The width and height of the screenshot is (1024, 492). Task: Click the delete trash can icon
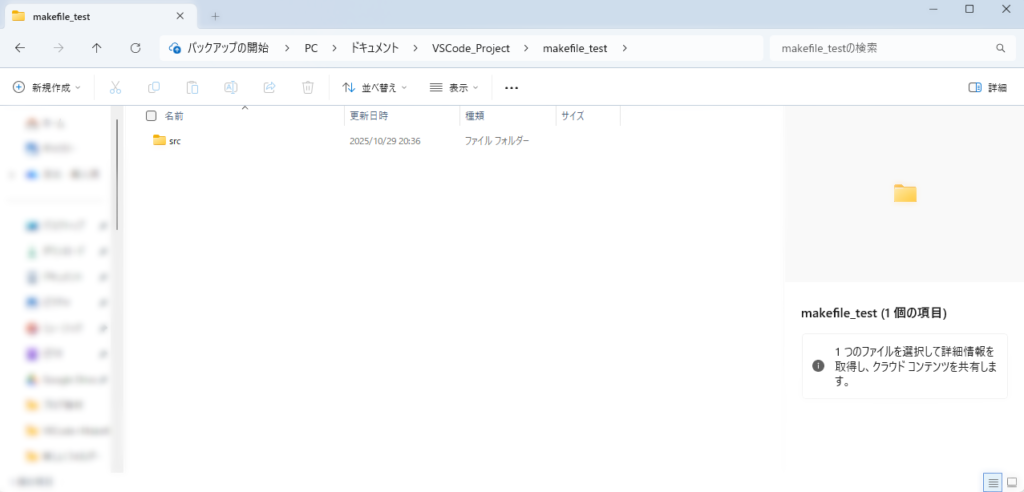click(308, 88)
